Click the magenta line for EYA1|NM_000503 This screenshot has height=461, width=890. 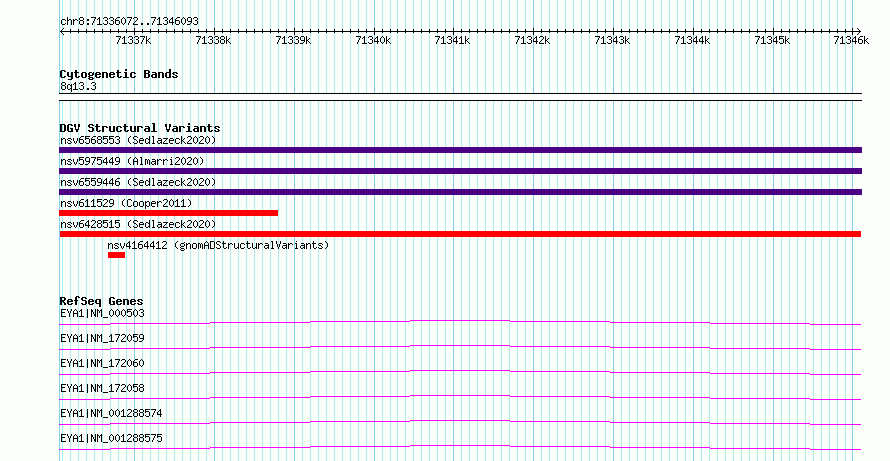tap(460, 322)
